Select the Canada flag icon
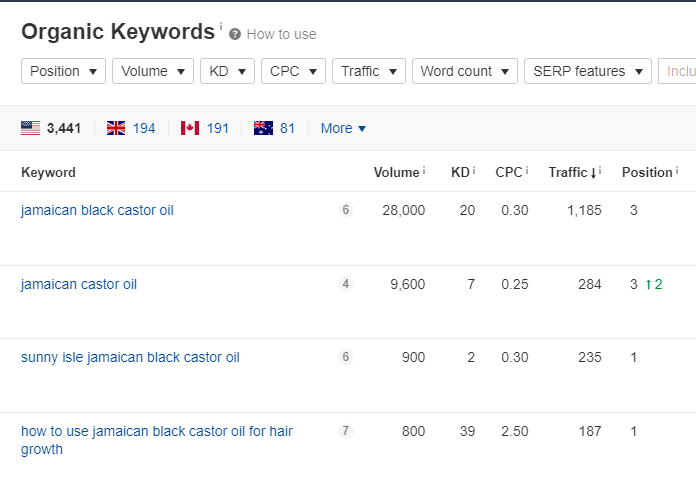The width and height of the screenshot is (696, 483). tap(190, 128)
